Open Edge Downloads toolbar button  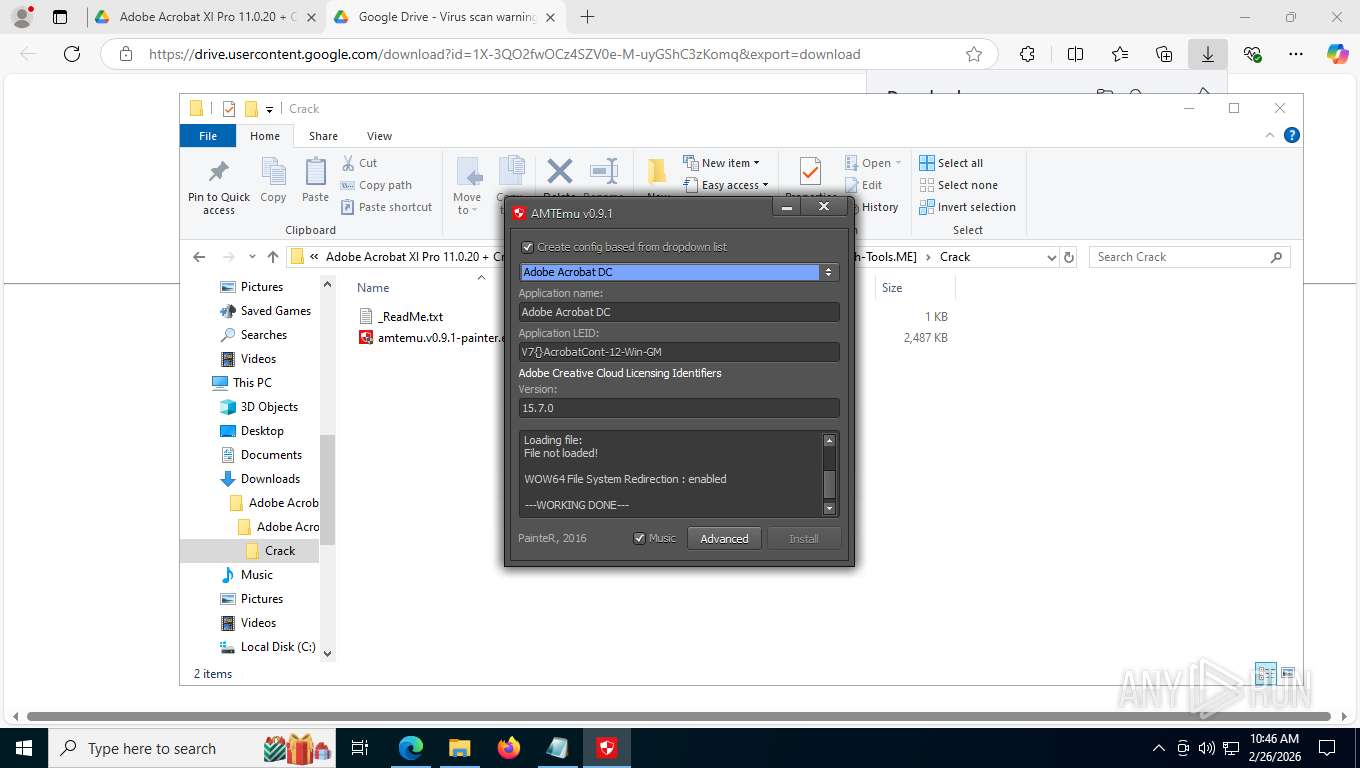[1207, 54]
